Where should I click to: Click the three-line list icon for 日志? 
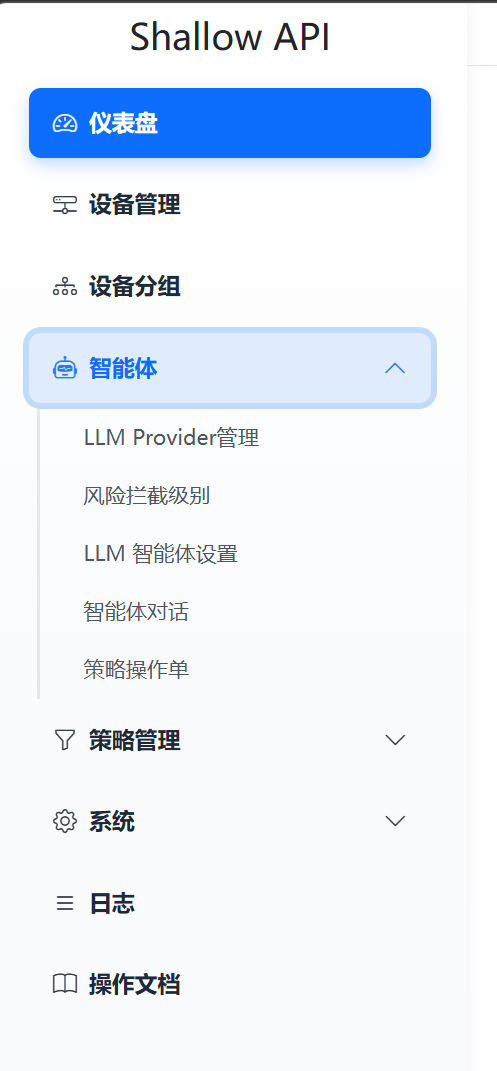pos(65,904)
